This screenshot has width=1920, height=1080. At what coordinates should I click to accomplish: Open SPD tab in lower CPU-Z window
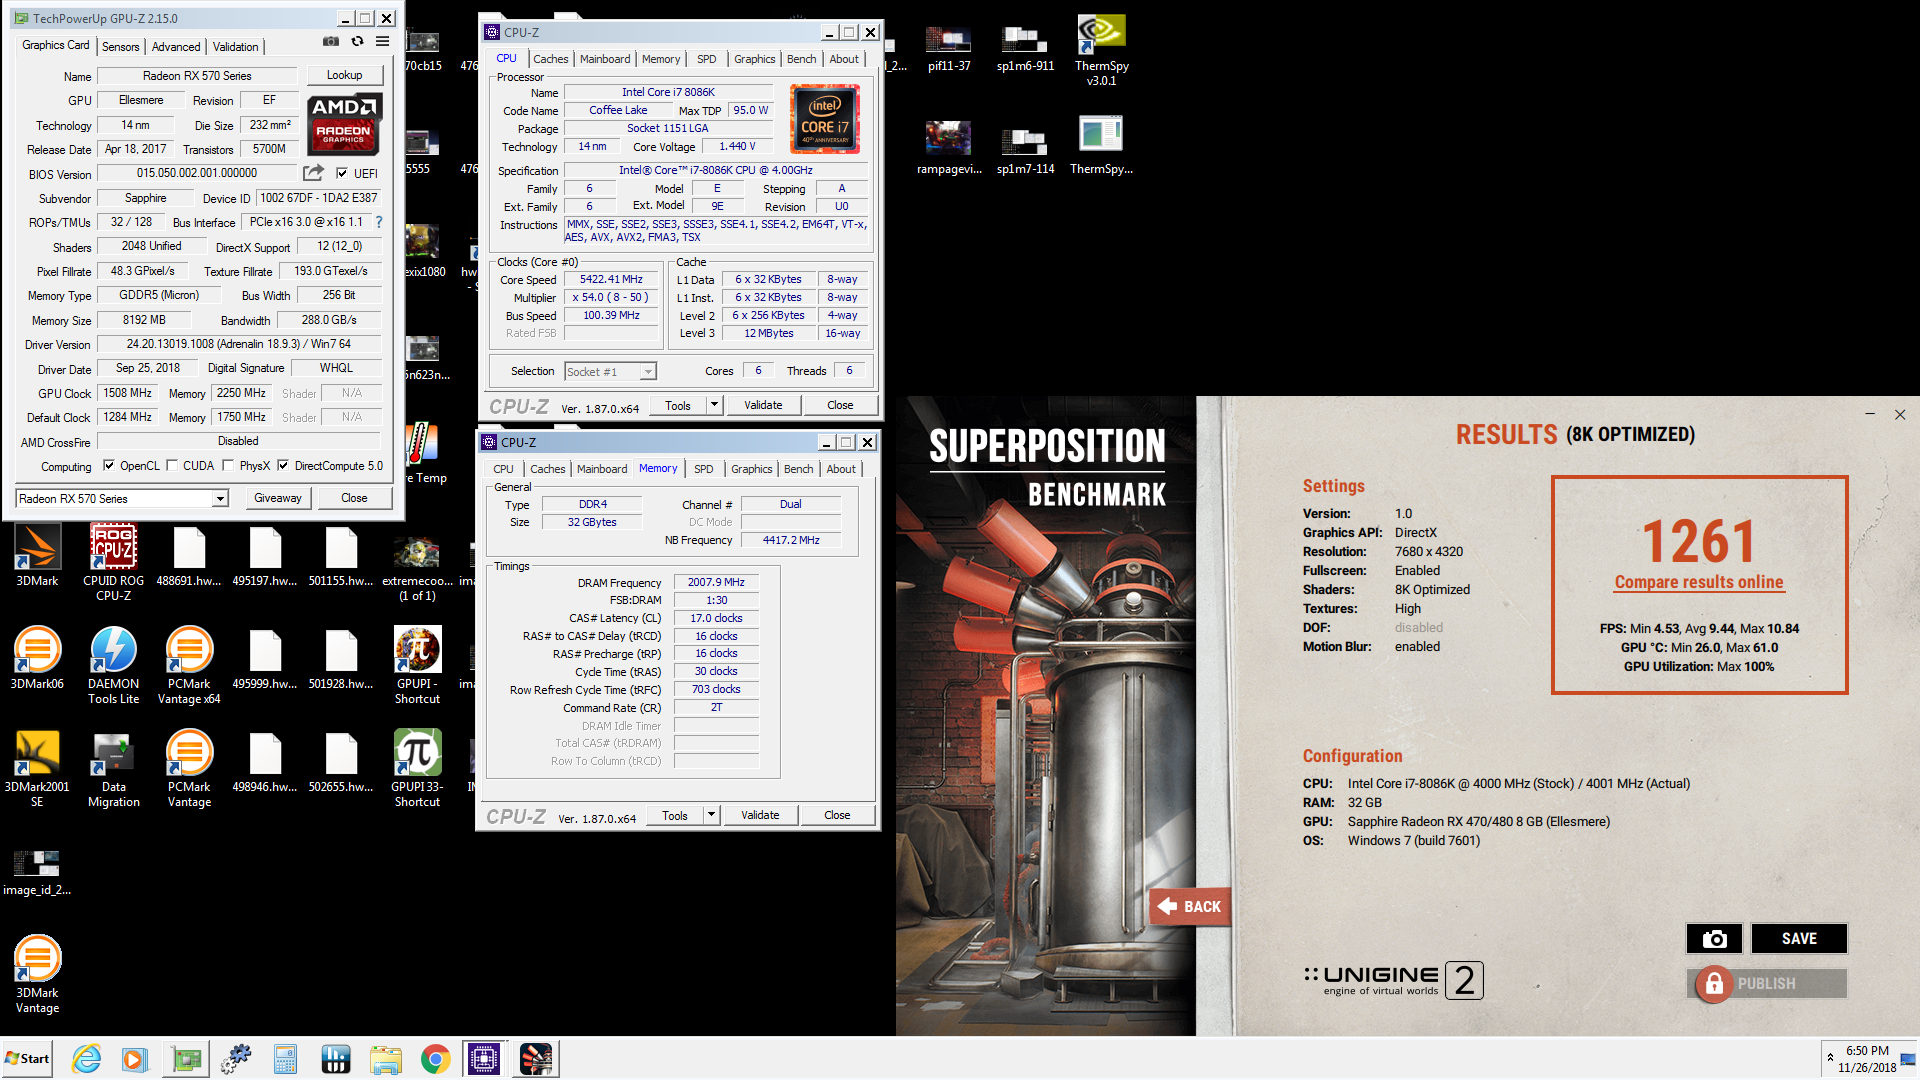704,469
